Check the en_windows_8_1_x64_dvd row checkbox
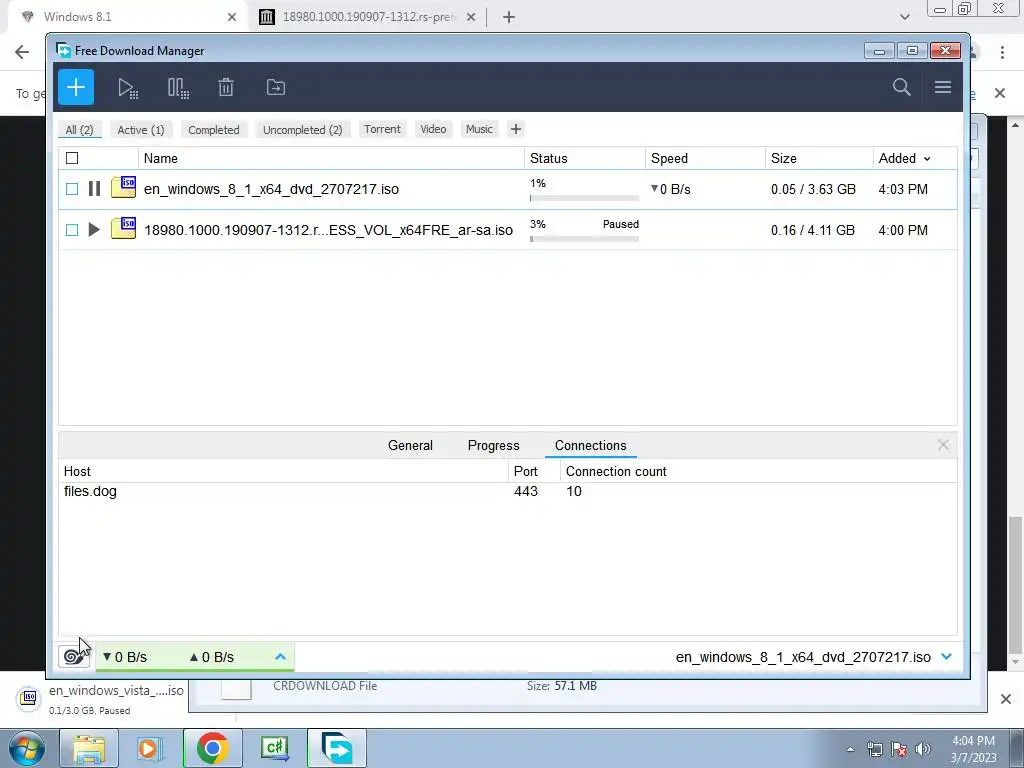1024x768 pixels. coord(72,189)
